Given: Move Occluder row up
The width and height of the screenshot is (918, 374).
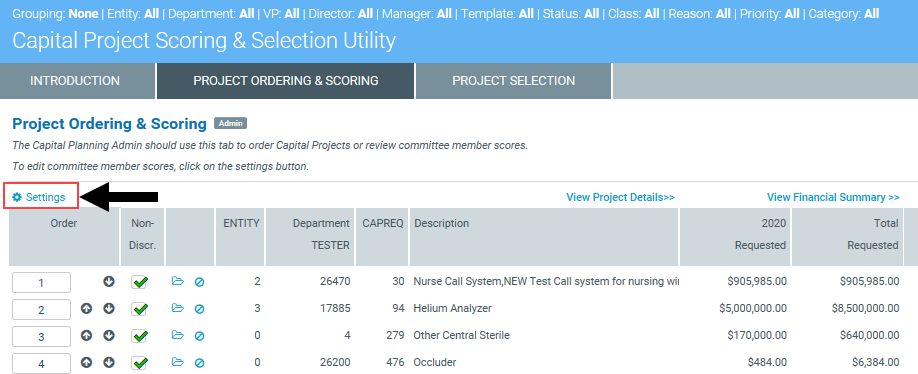Looking at the screenshot, I should pyautogui.click(x=87, y=363).
